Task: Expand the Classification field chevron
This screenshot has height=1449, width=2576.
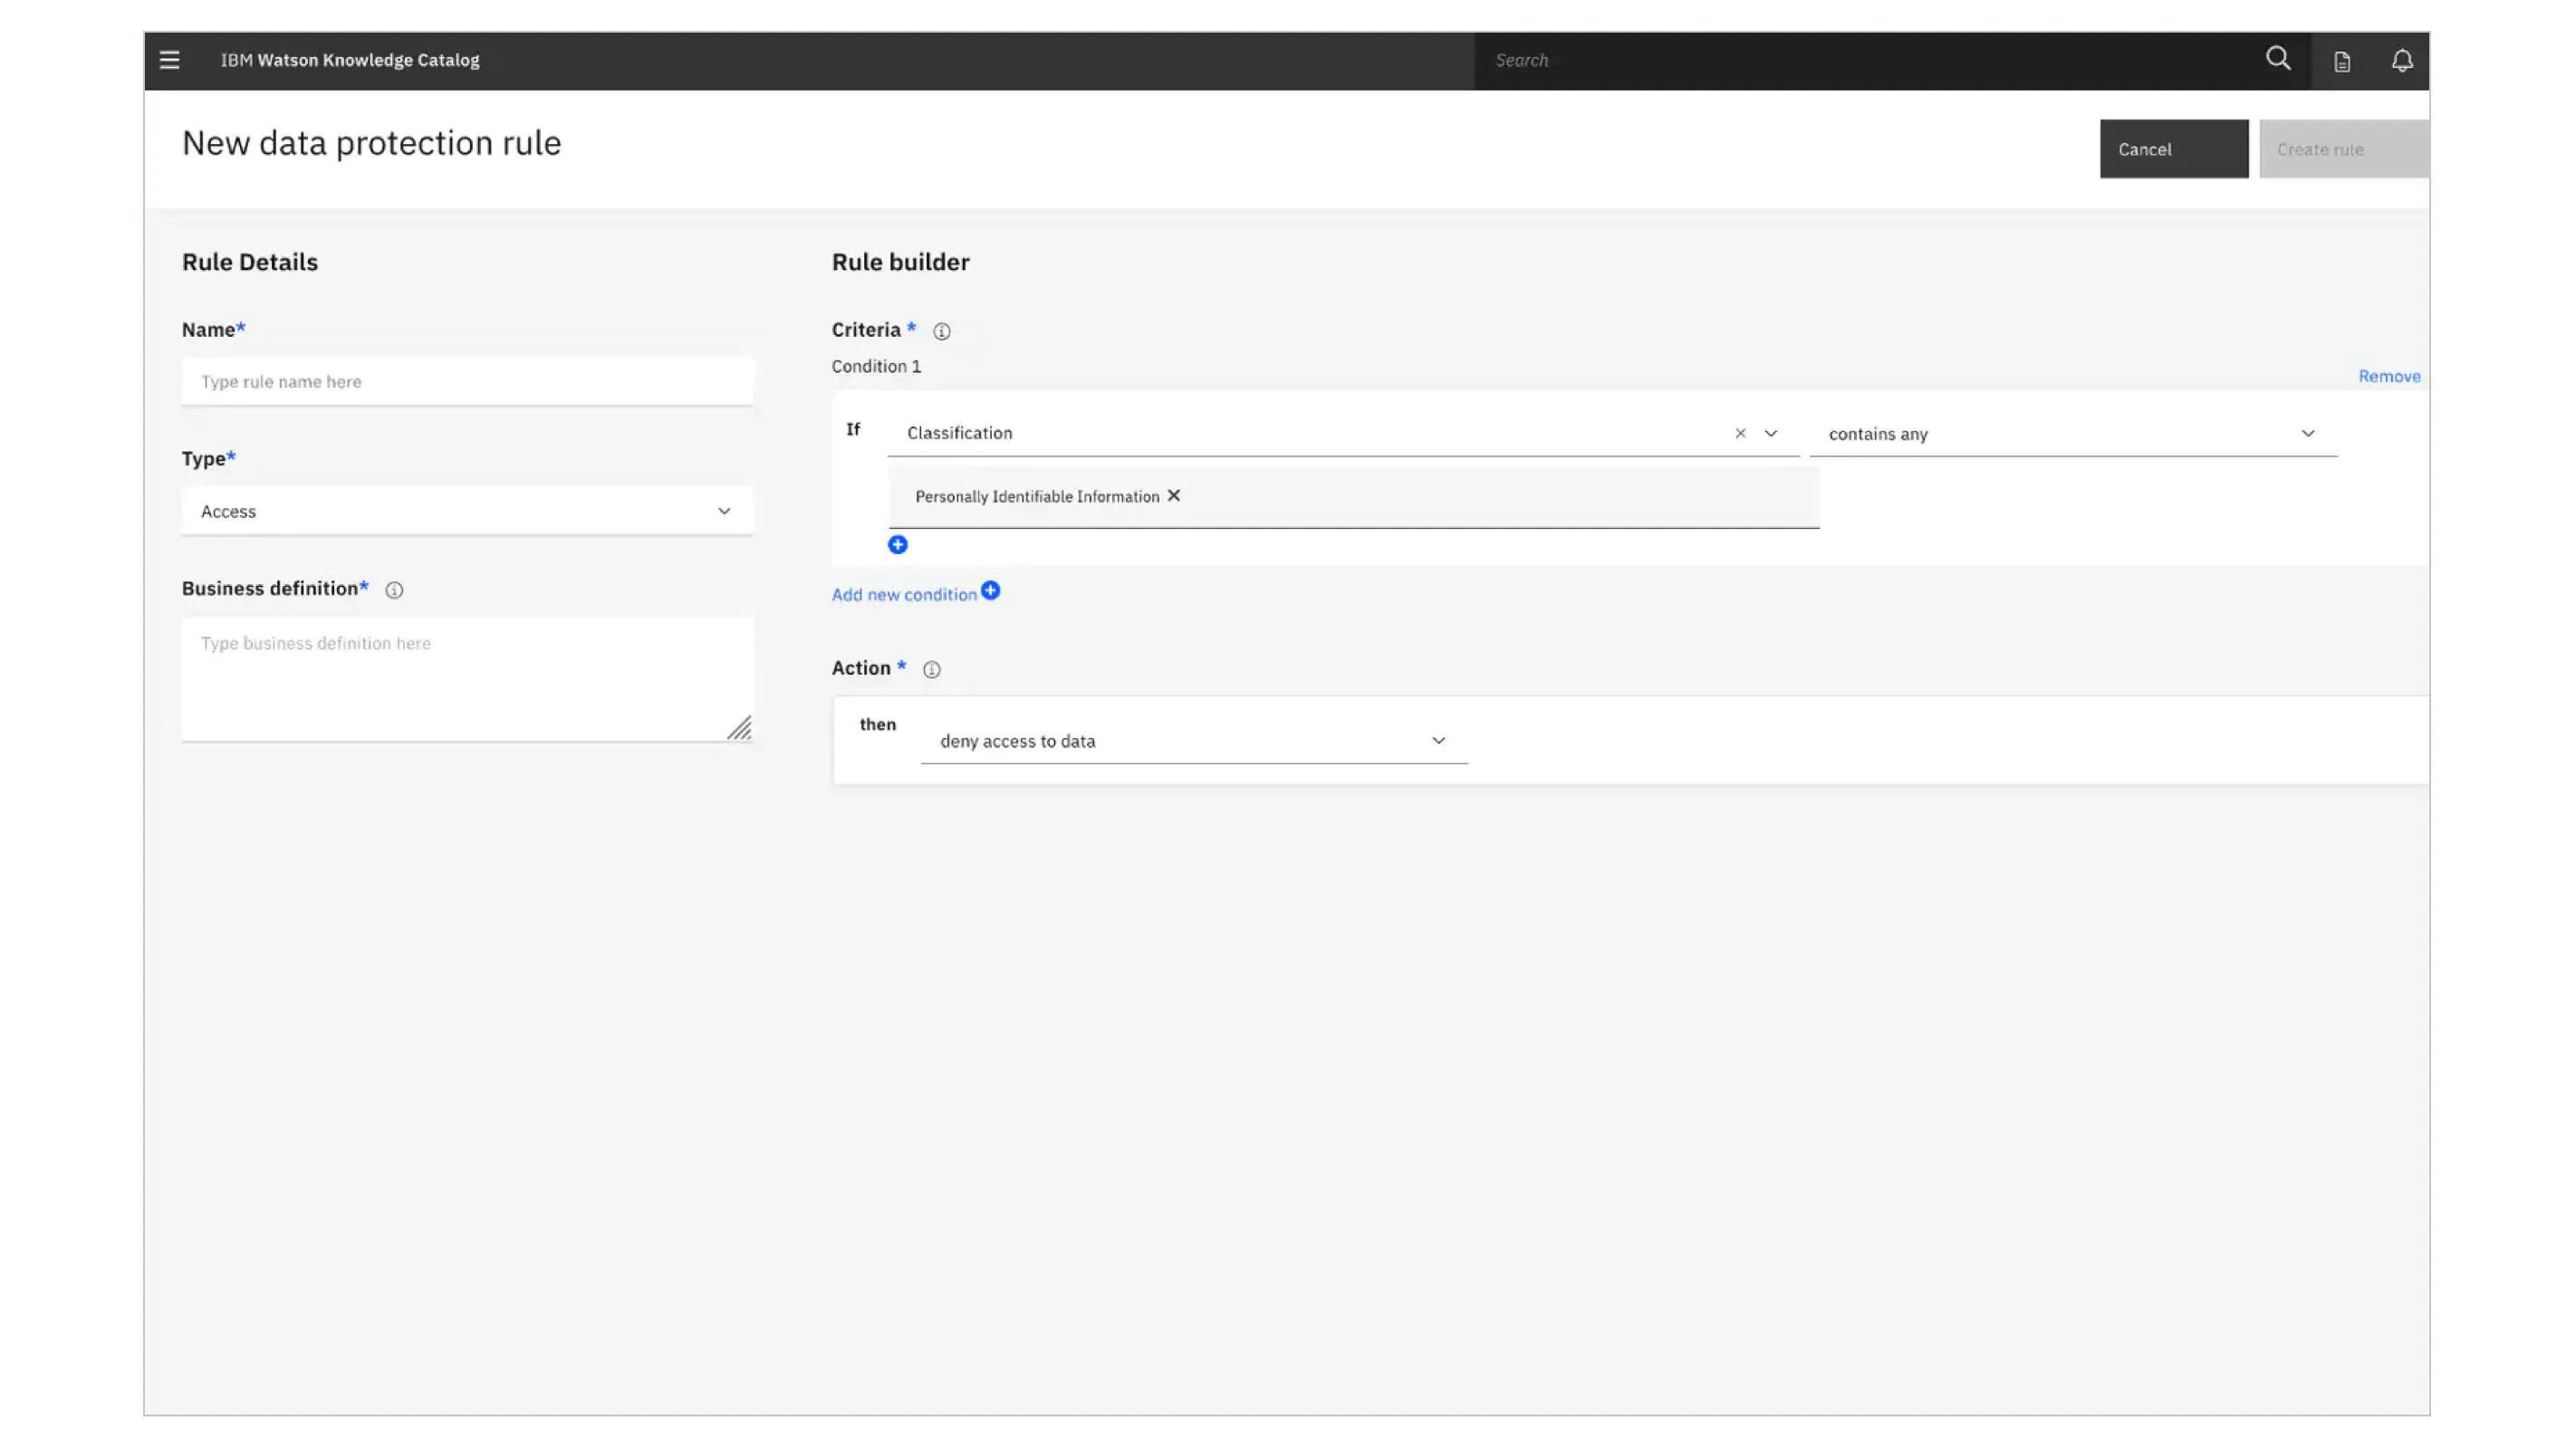Action: pos(1771,433)
